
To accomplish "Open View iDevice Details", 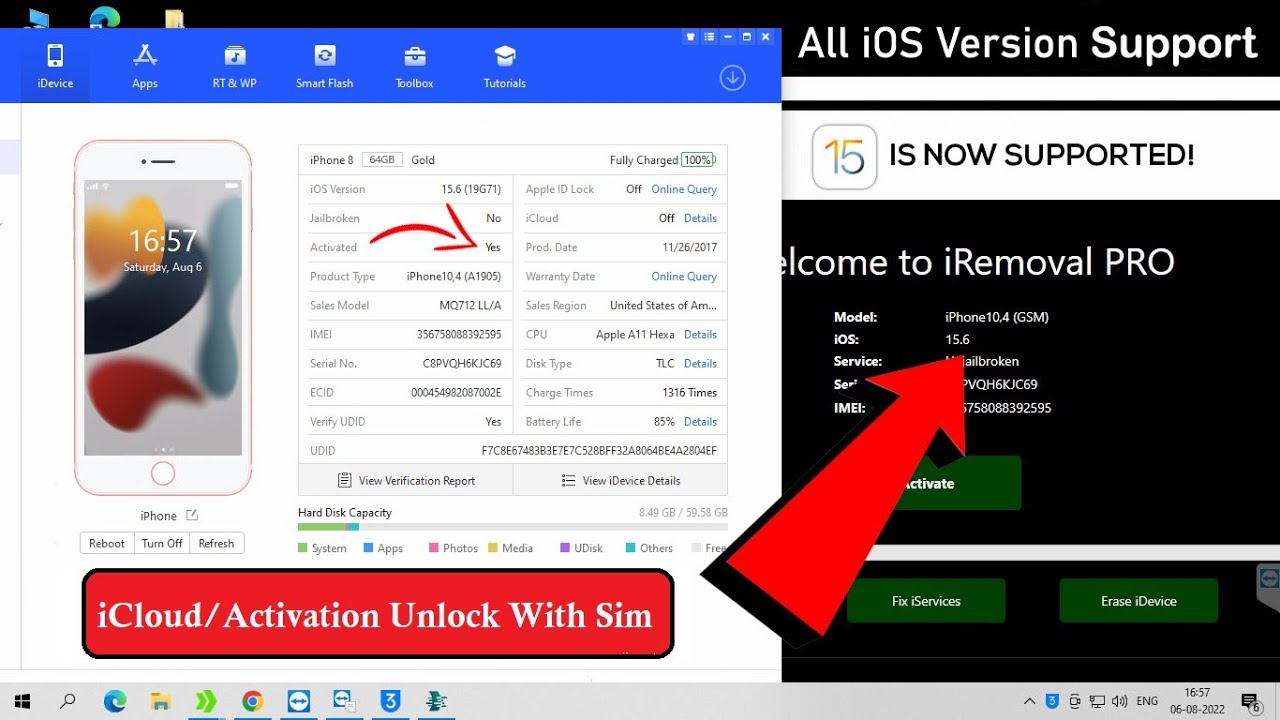I will click(x=621, y=480).
